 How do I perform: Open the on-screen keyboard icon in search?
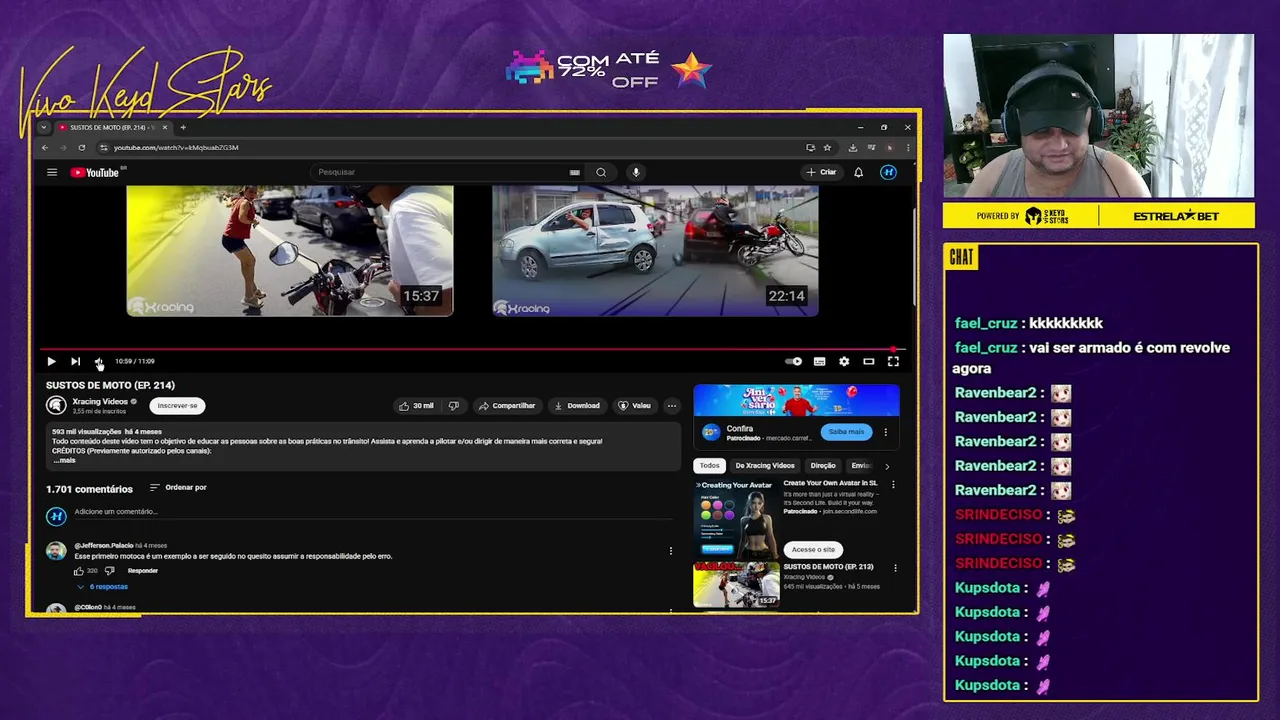(x=574, y=172)
